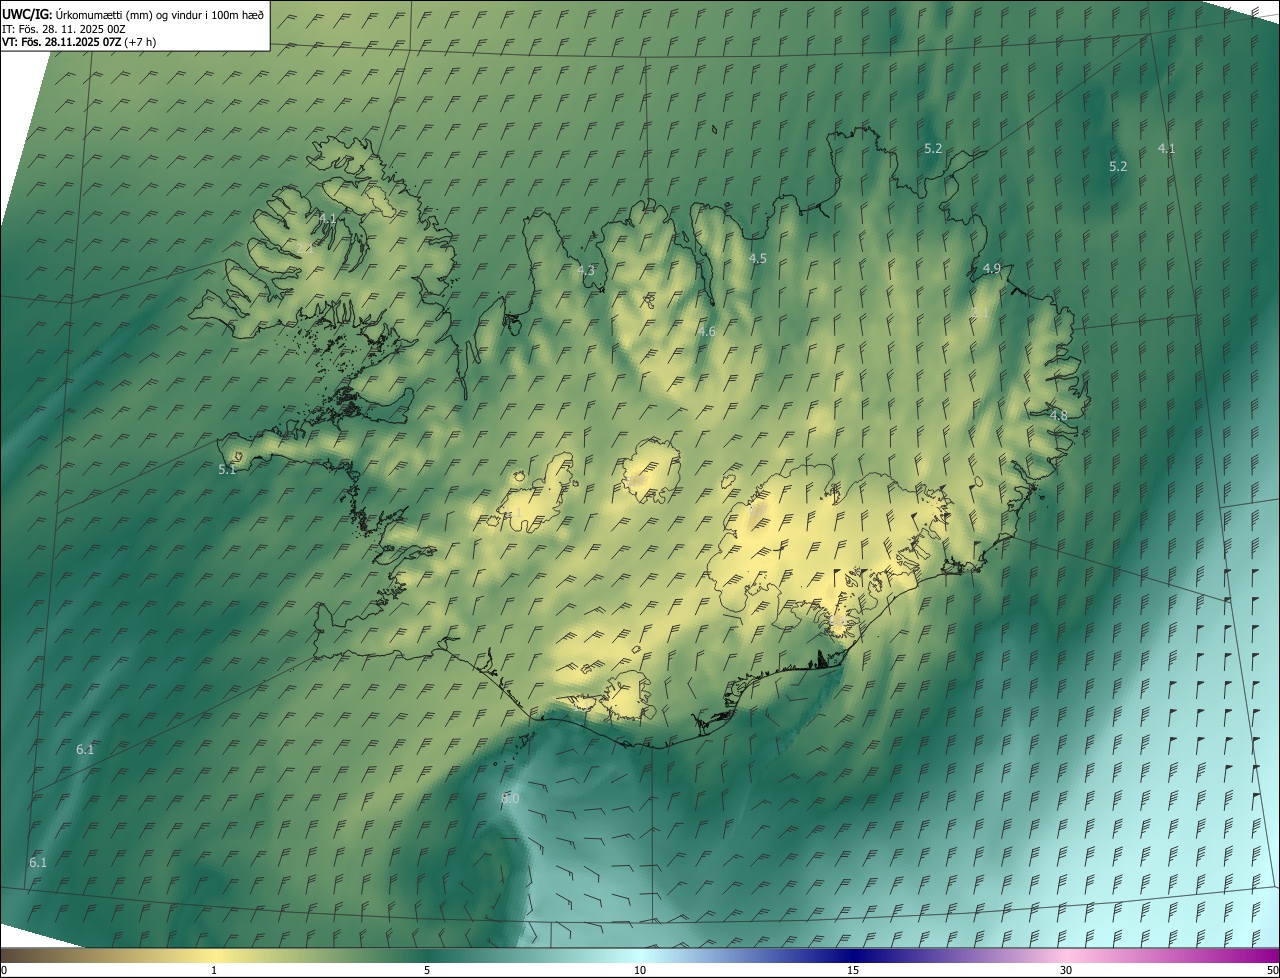Click the colorbar tick label '10'
Image resolution: width=1280 pixels, height=978 pixels.
640,971
